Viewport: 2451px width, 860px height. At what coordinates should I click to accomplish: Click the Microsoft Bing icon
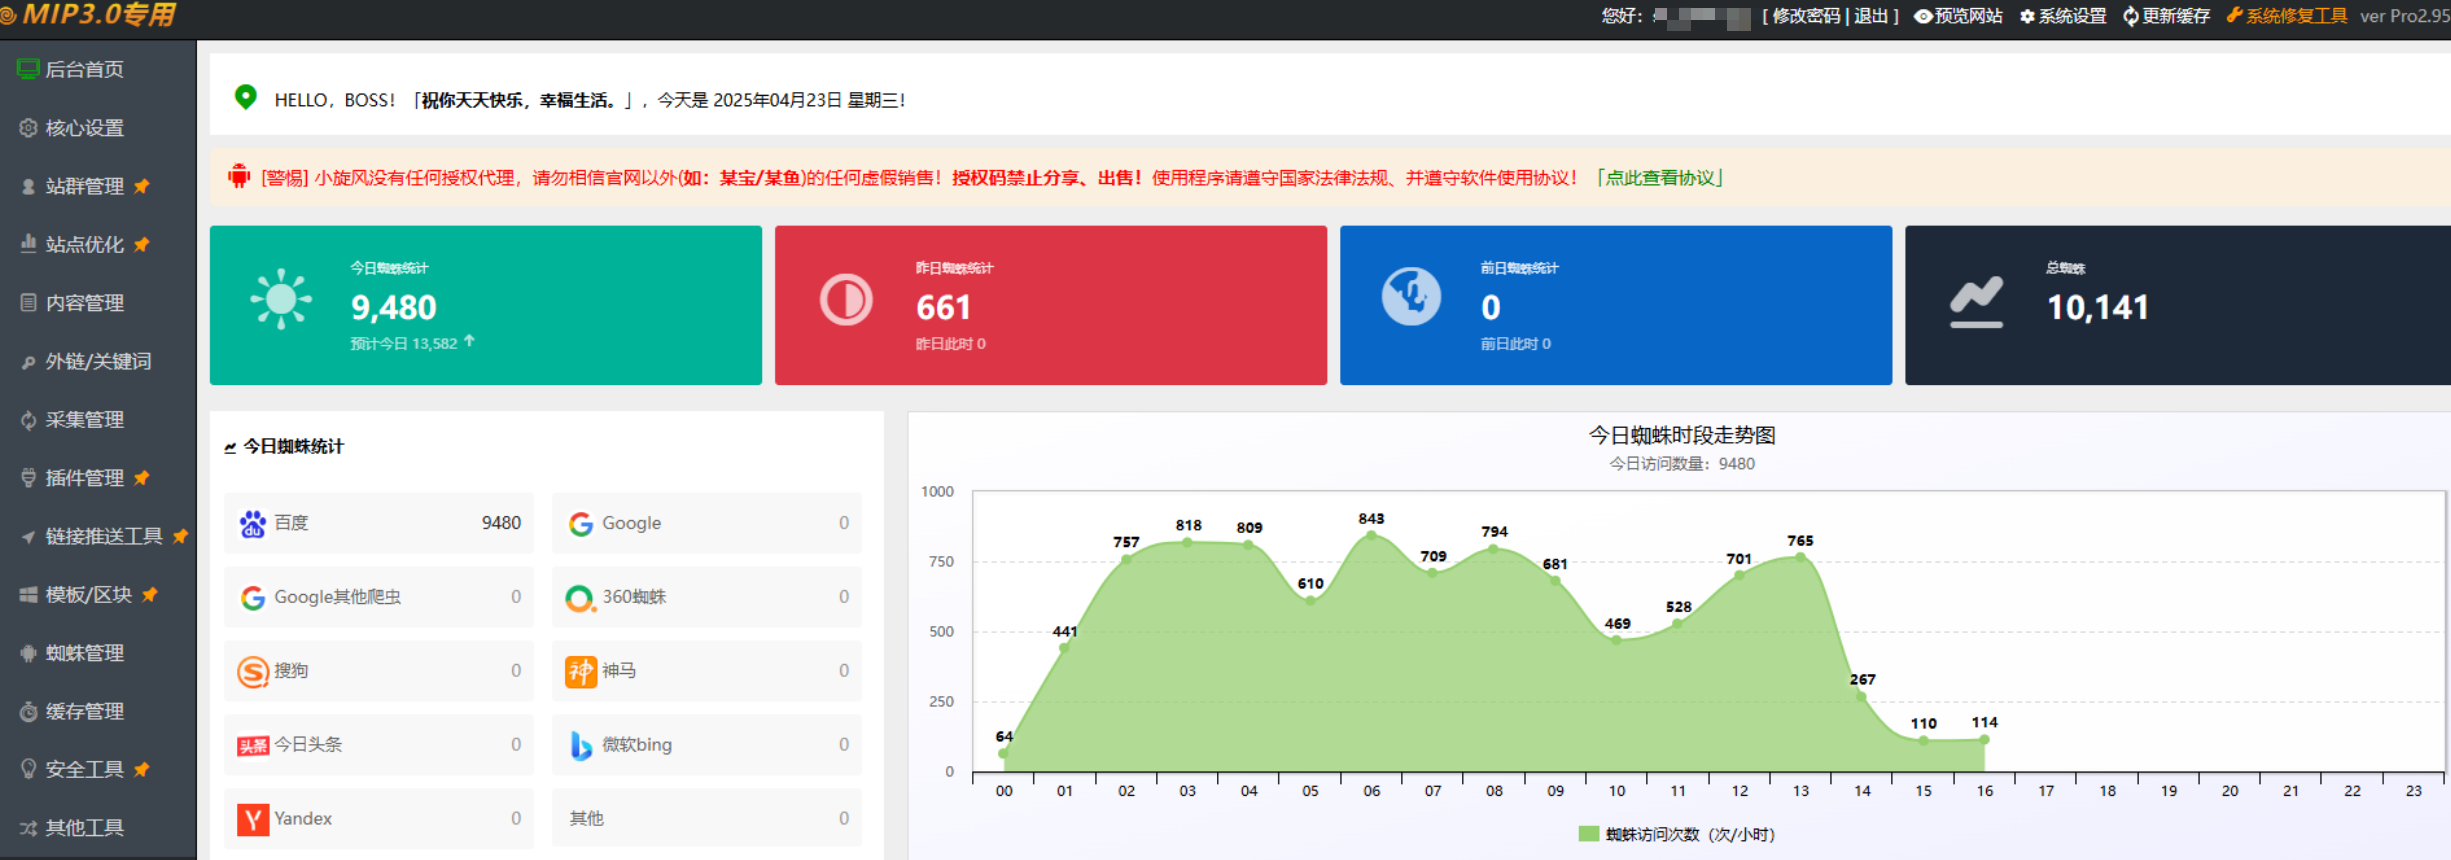[581, 745]
